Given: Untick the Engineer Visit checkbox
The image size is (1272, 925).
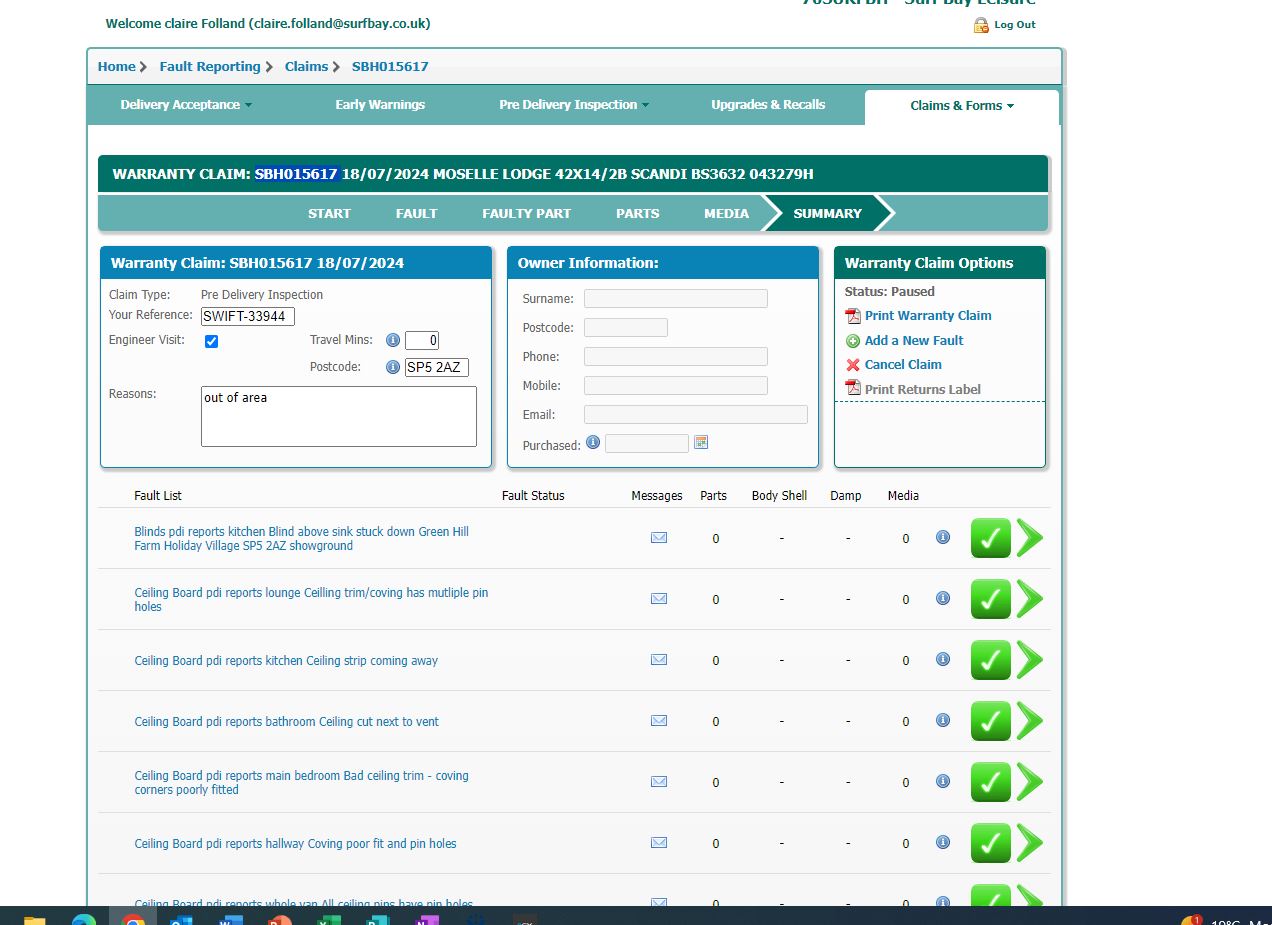Looking at the screenshot, I should 211,341.
